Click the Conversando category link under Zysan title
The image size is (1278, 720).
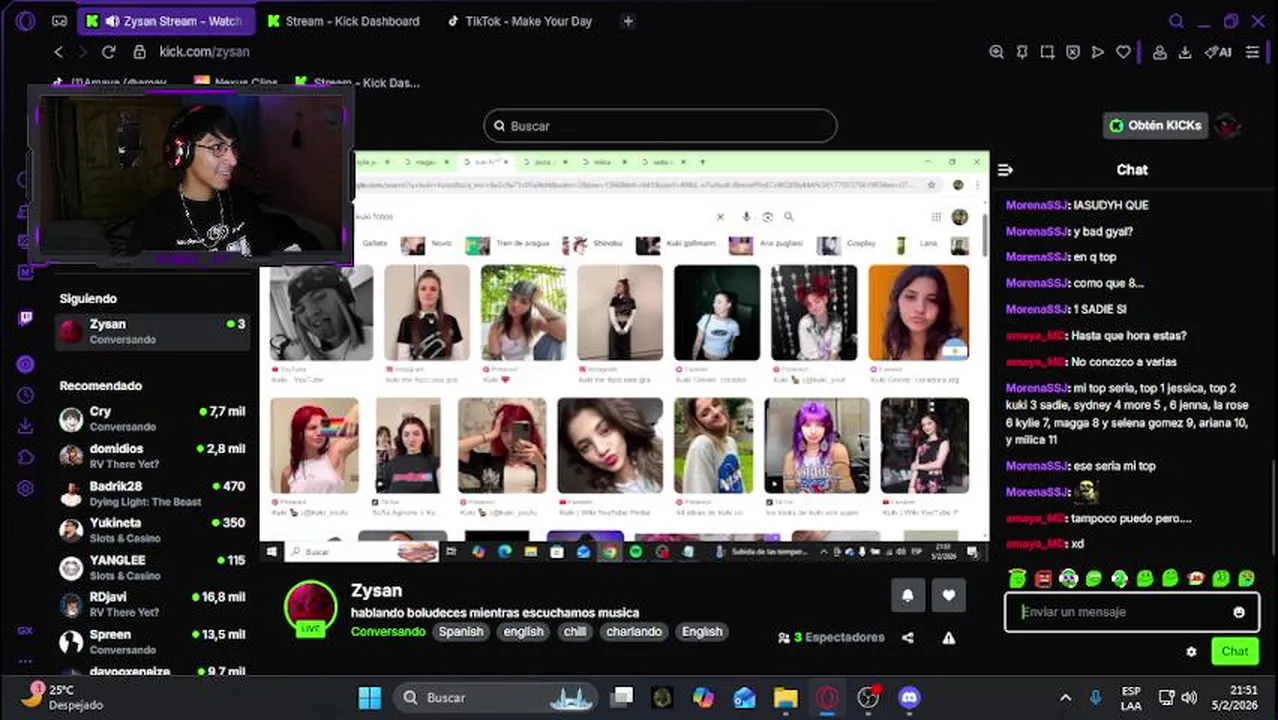tap(388, 632)
